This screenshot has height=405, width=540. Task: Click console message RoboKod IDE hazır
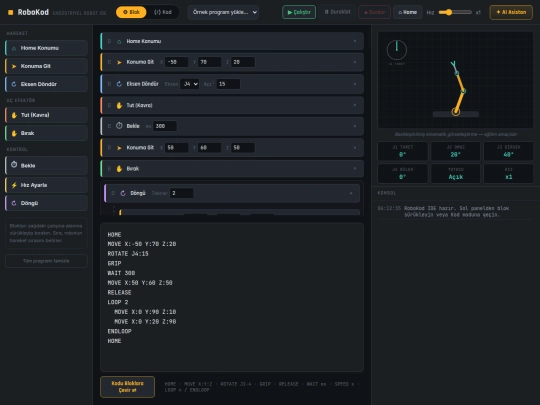456,211
